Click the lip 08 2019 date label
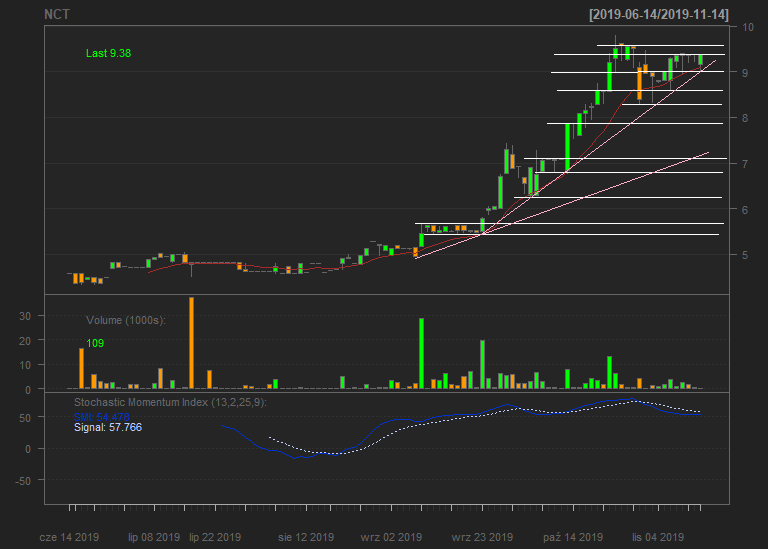This screenshot has height=549, width=768. [x=154, y=537]
